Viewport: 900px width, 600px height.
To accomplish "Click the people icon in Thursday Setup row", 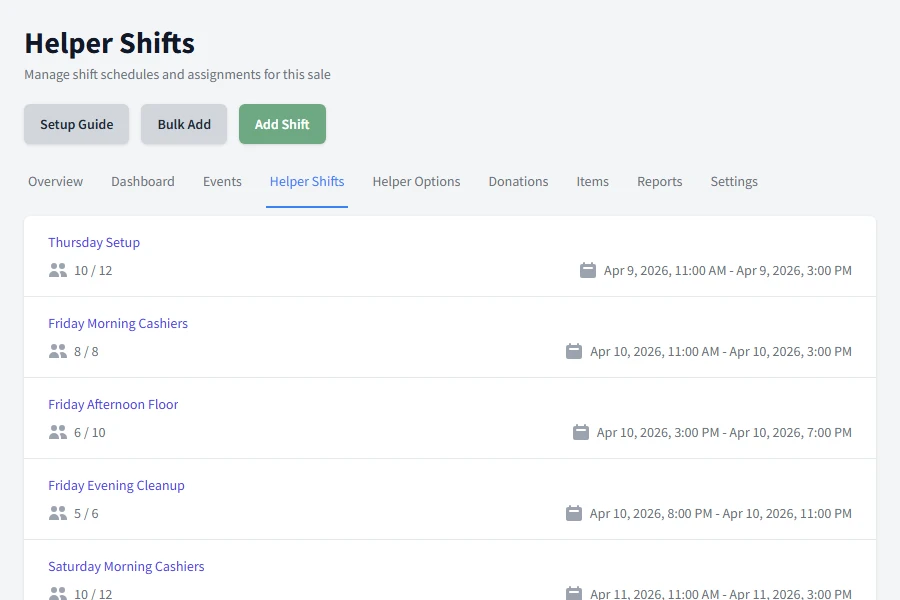I will (57, 270).
